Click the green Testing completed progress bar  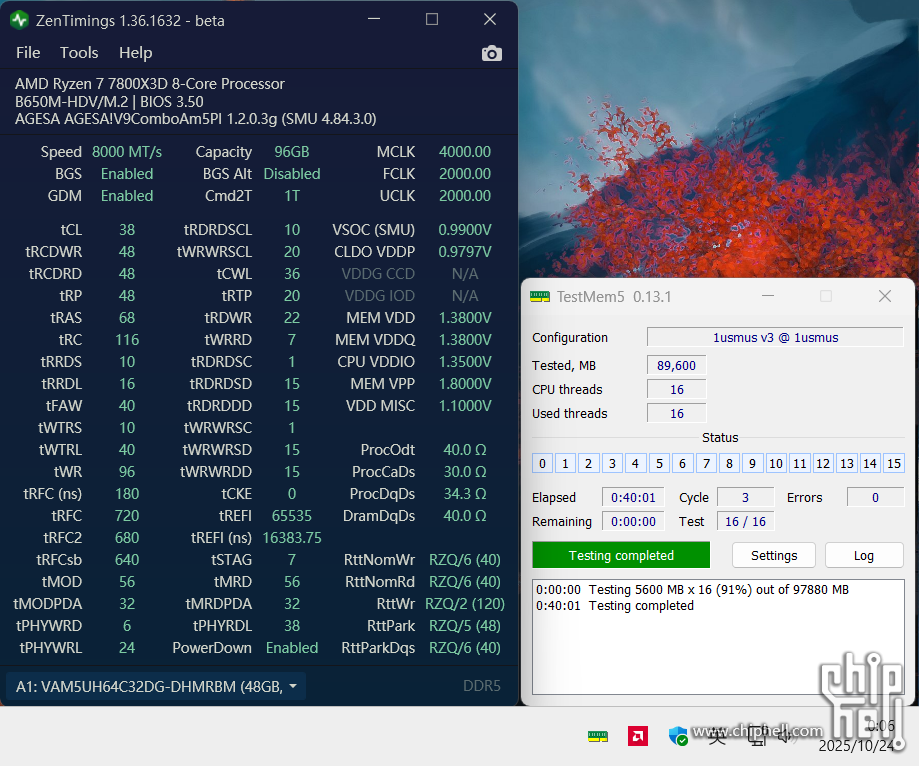[x=620, y=555]
